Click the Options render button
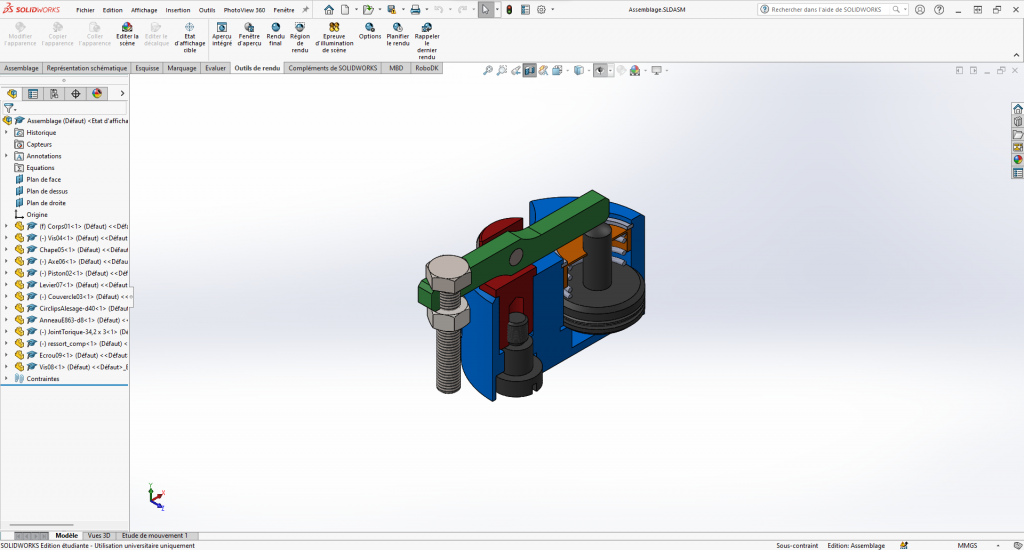The height and width of the screenshot is (550, 1024). 370,27
